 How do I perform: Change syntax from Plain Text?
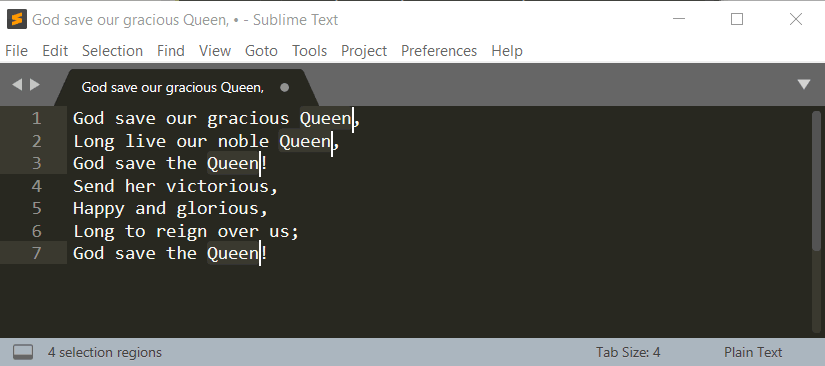[x=753, y=352]
